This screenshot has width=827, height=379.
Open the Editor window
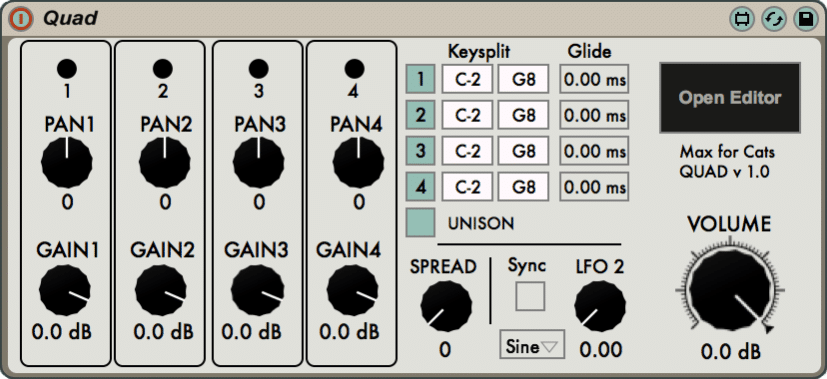tap(730, 98)
